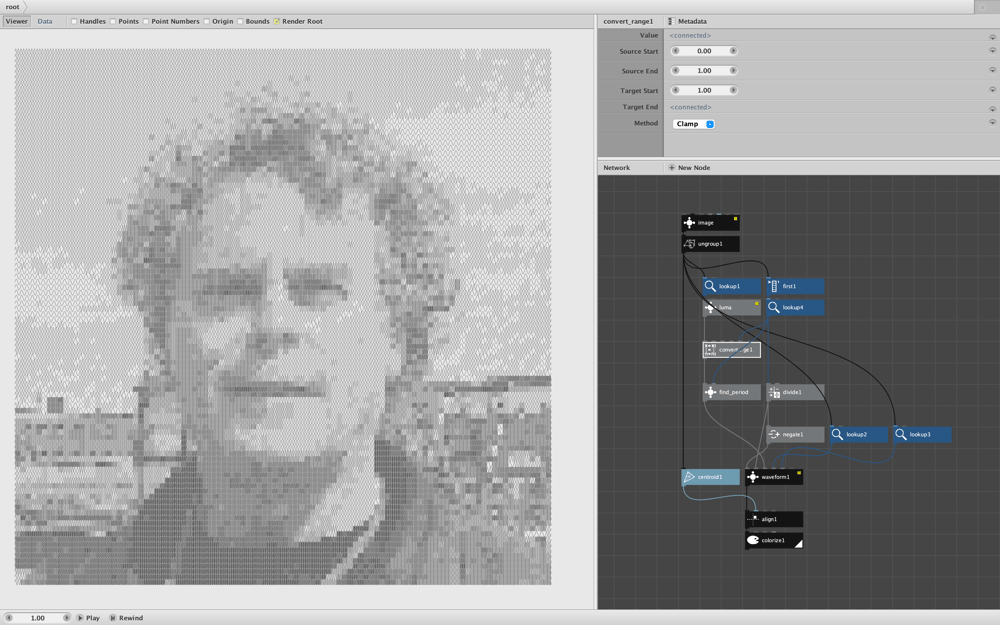This screenshot has width=1000, height=625.
Task: Click the Target Start 1.00 field
Action: (x=704, y=90)
